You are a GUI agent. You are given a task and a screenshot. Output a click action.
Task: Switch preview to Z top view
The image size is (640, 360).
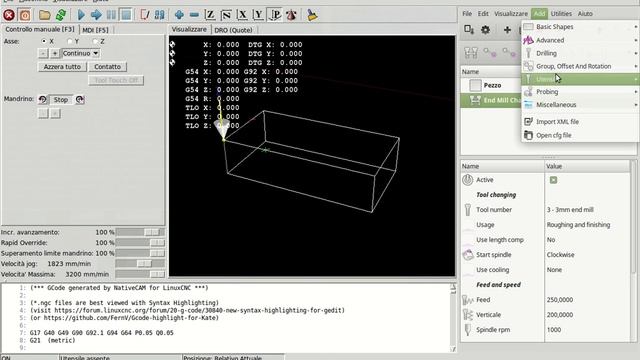pos(210,15)
